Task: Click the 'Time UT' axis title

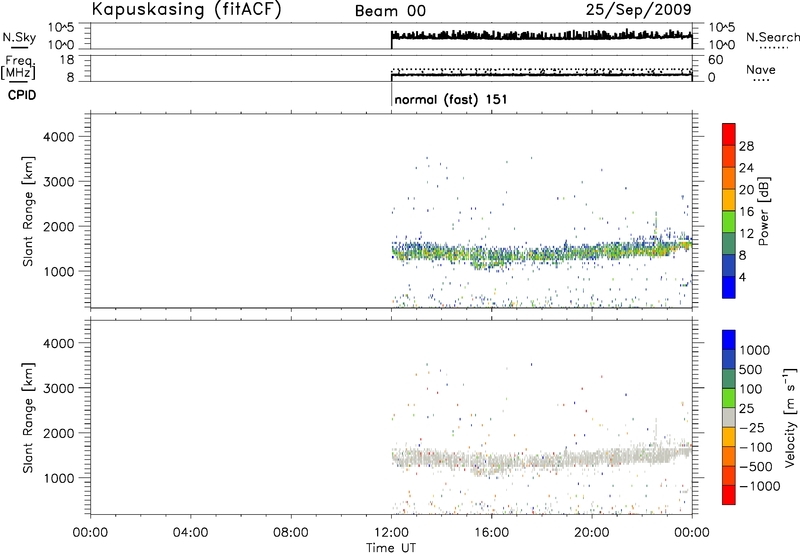Action: (x=391, y=548)
